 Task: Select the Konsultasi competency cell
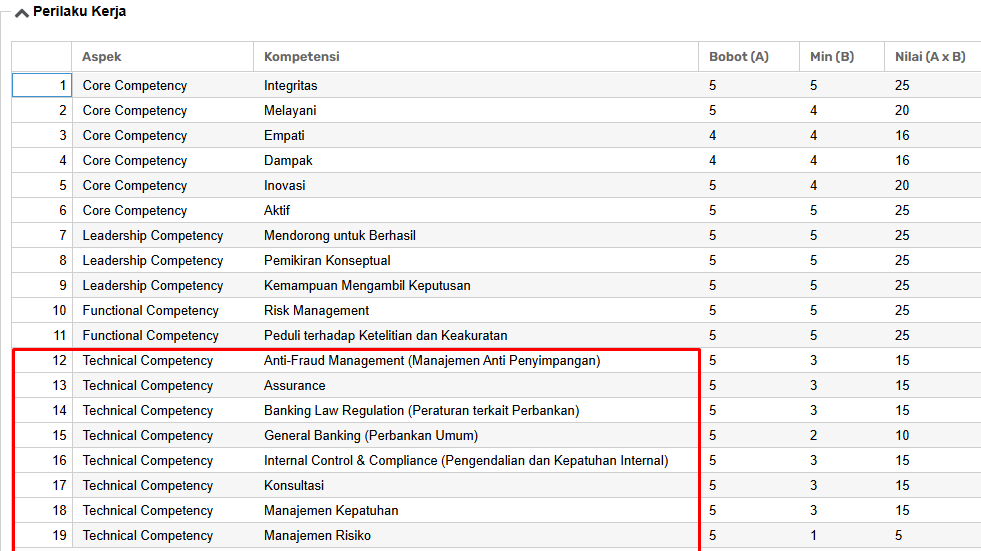pyautogui.click(x=475, y=485)
